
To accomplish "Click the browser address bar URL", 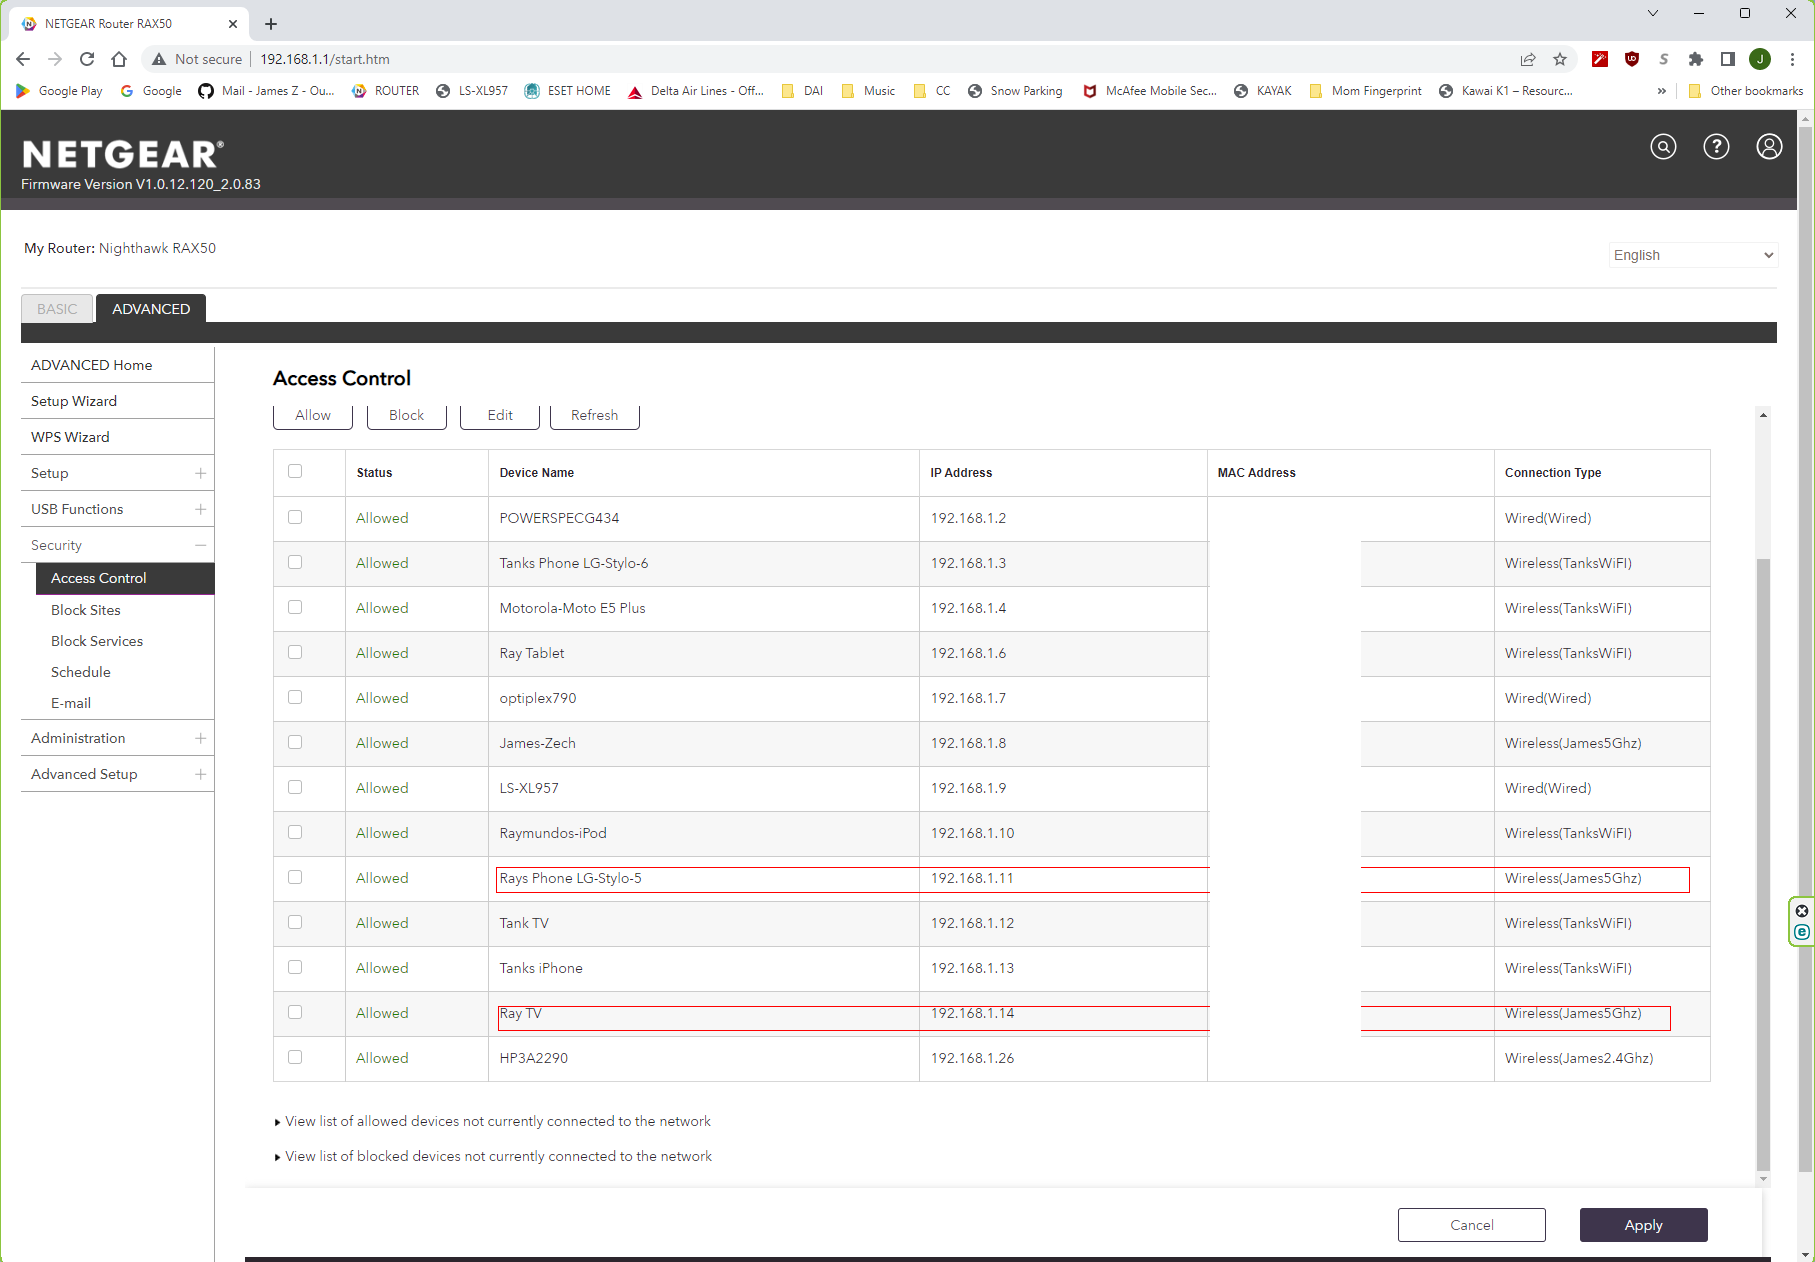I will 325,59.
